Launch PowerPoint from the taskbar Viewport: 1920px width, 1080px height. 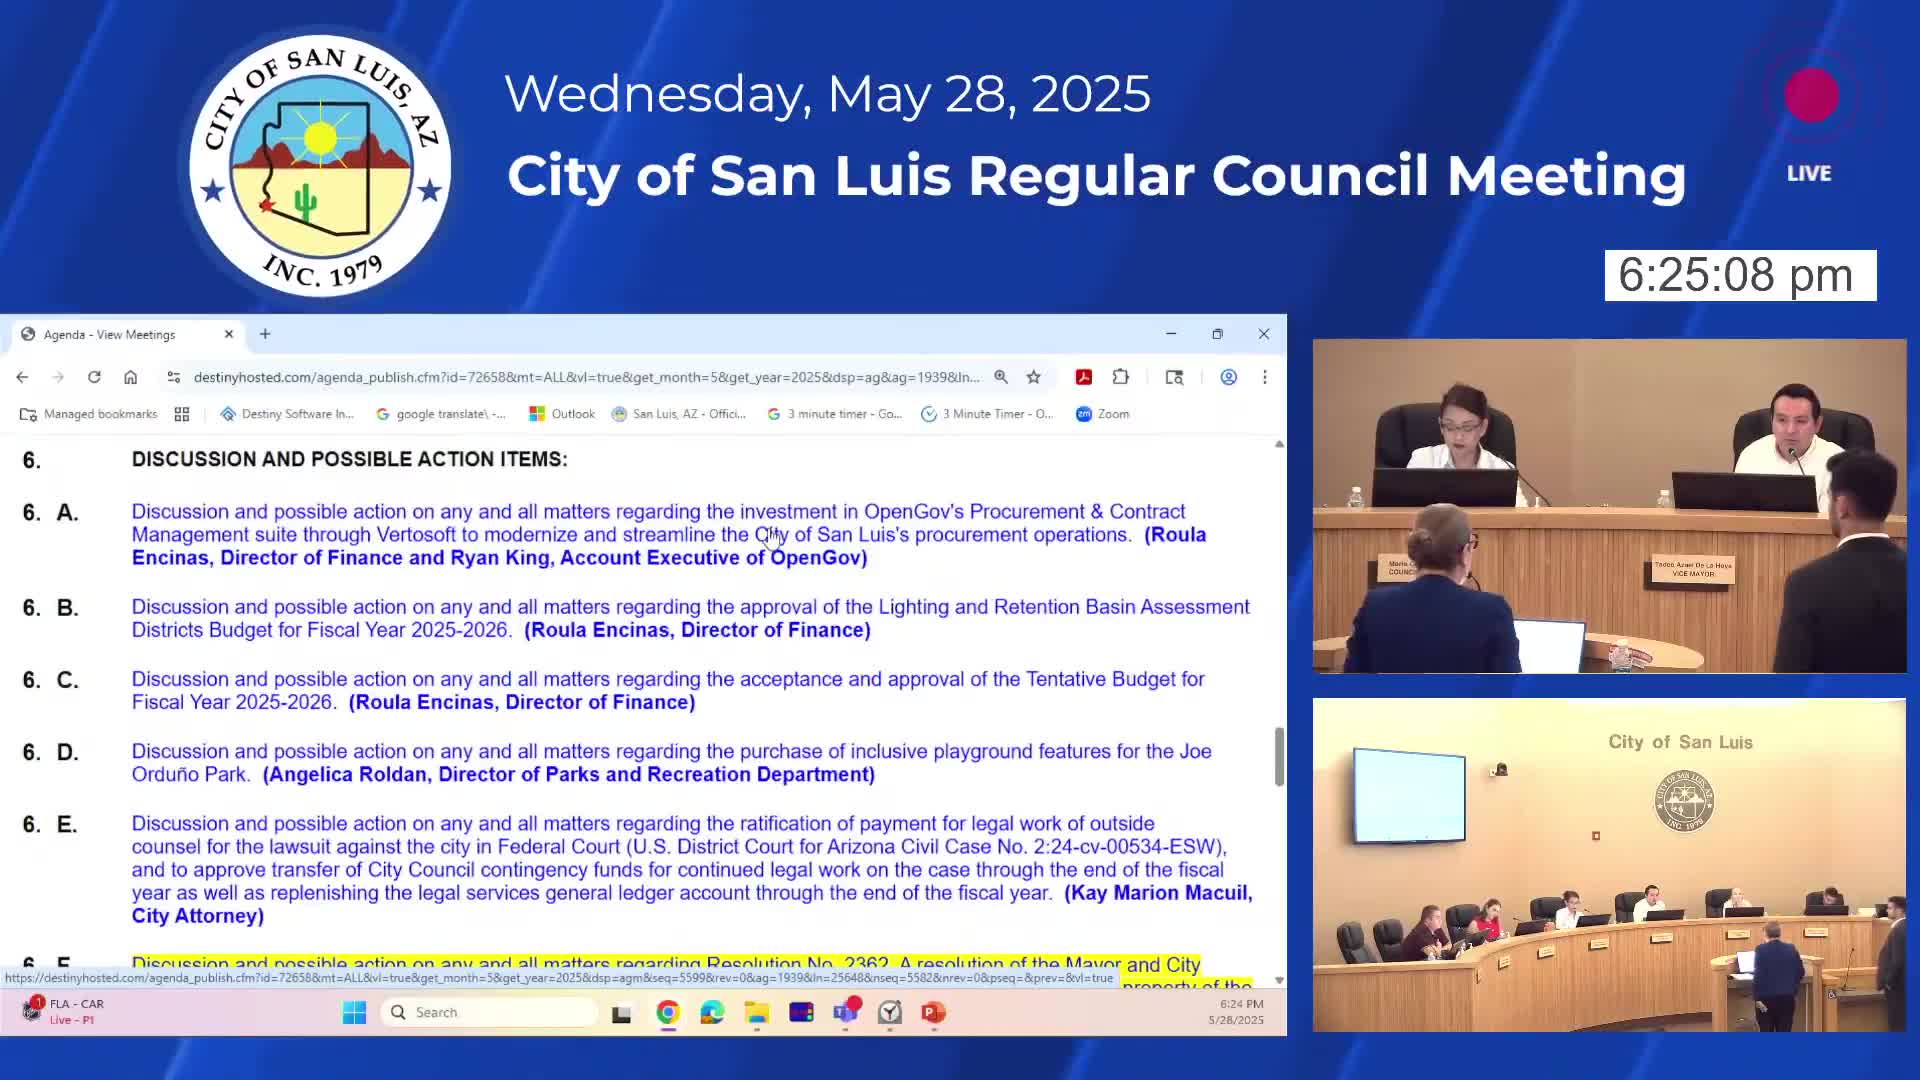tap(933, 1013)
